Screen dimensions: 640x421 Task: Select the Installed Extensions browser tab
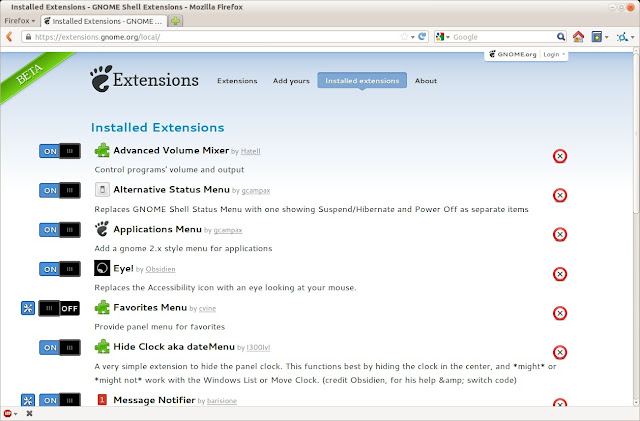click(104, 21)
